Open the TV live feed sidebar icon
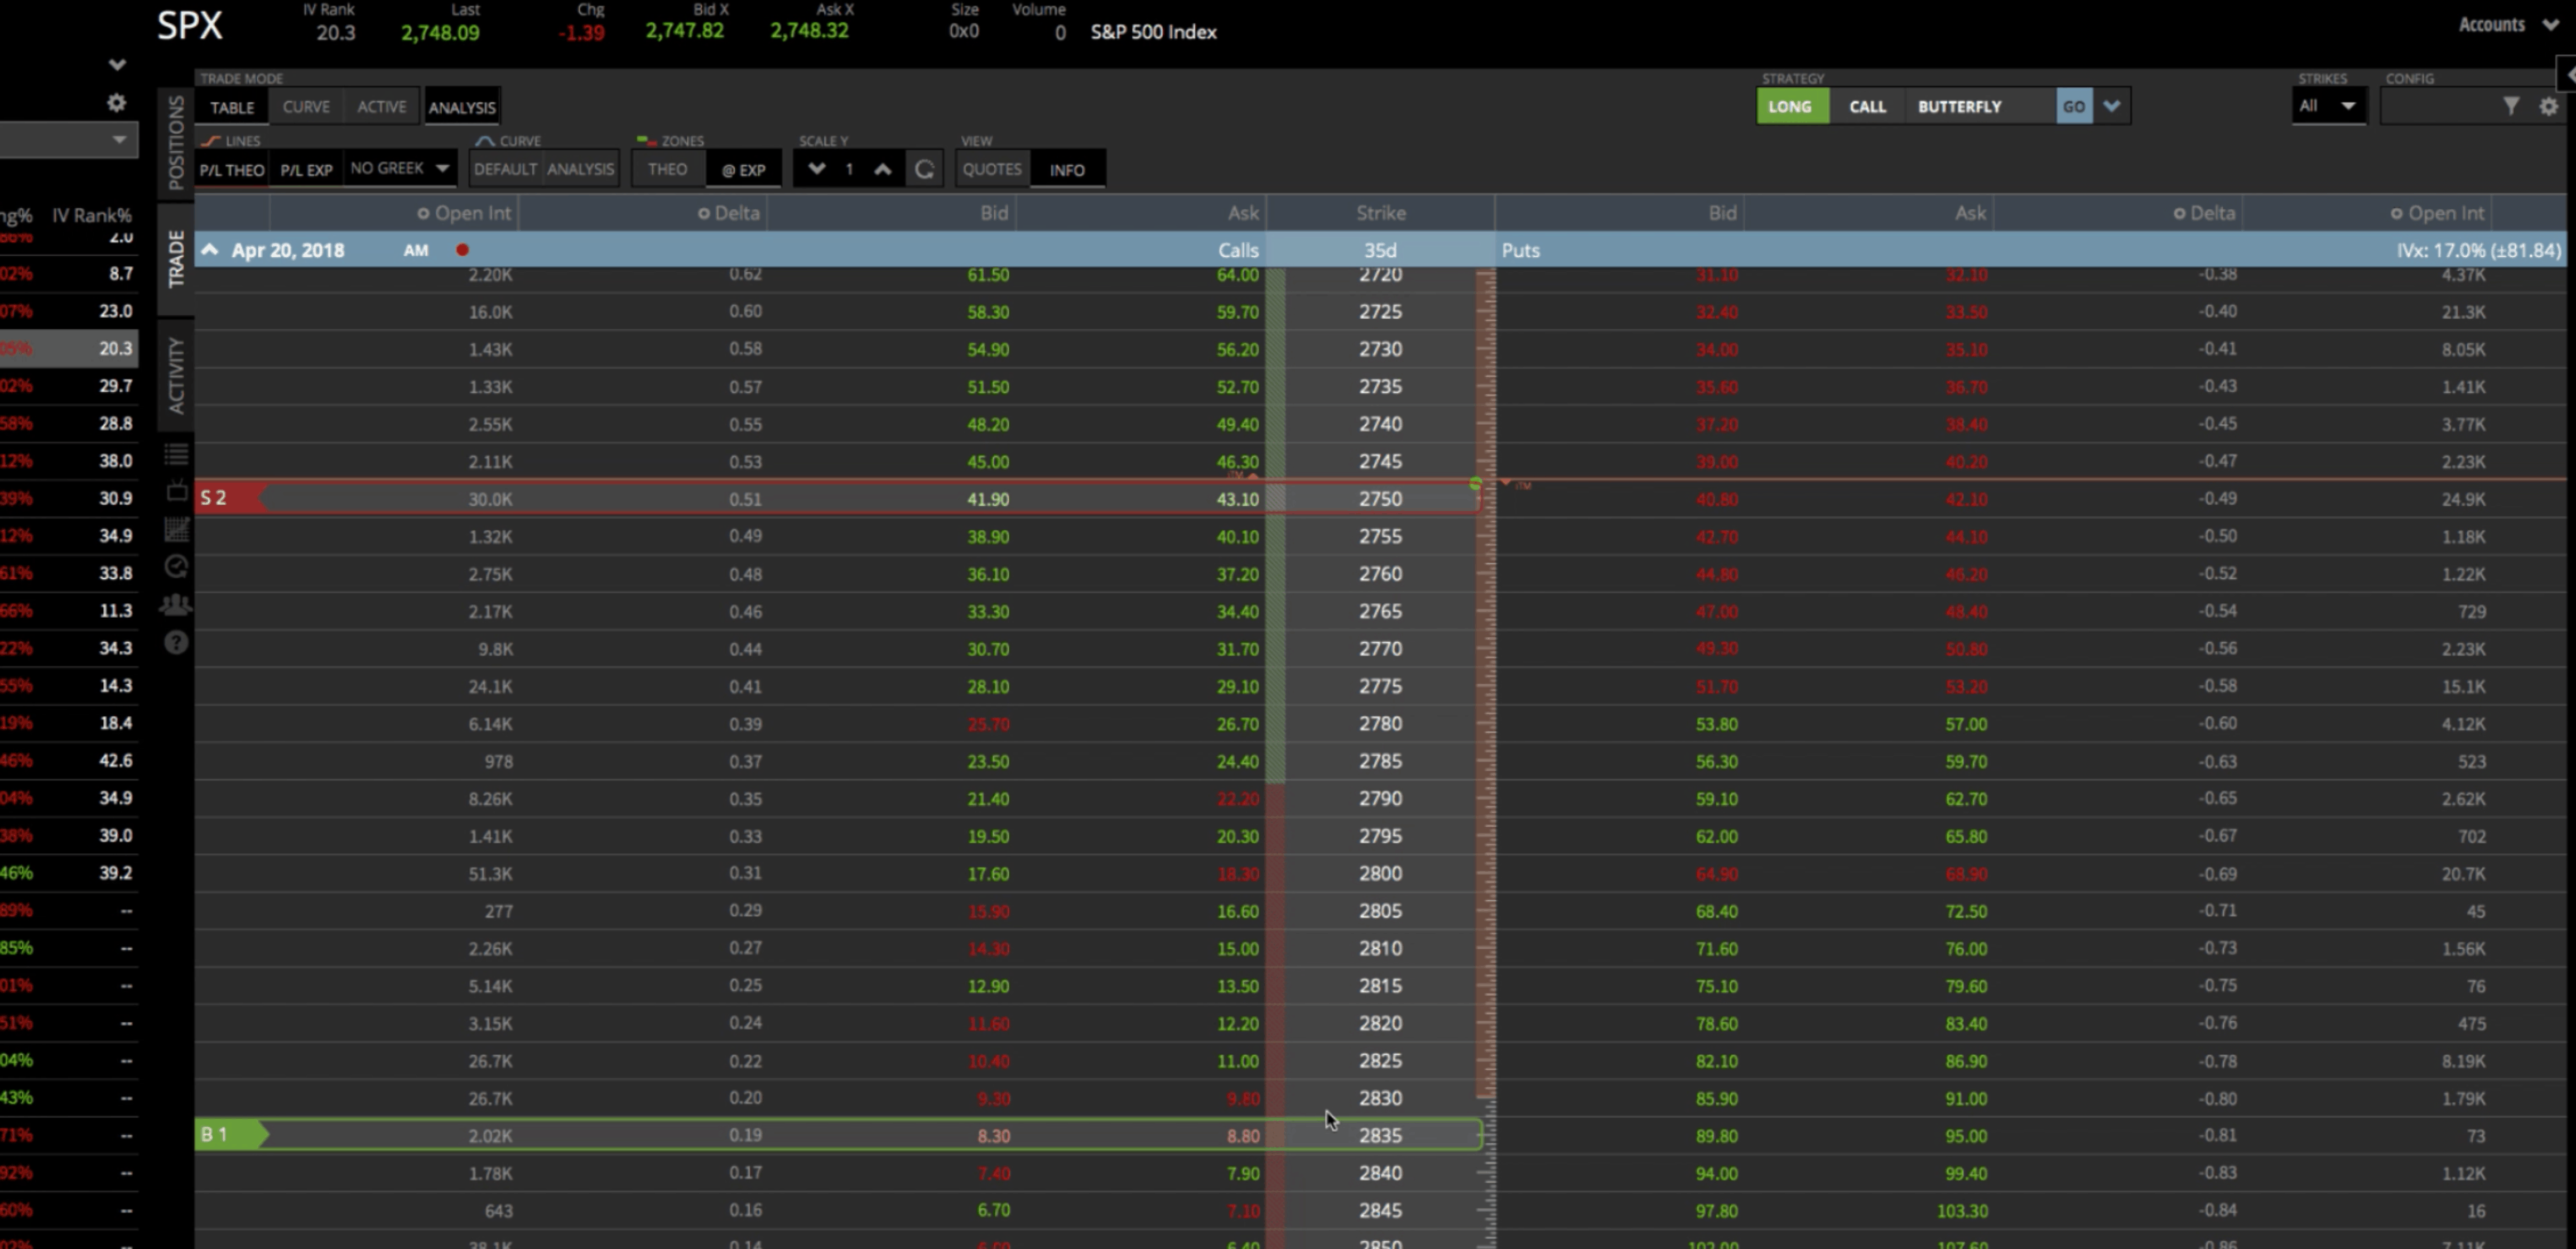Screen dimensions: 2576x1249 176,491
